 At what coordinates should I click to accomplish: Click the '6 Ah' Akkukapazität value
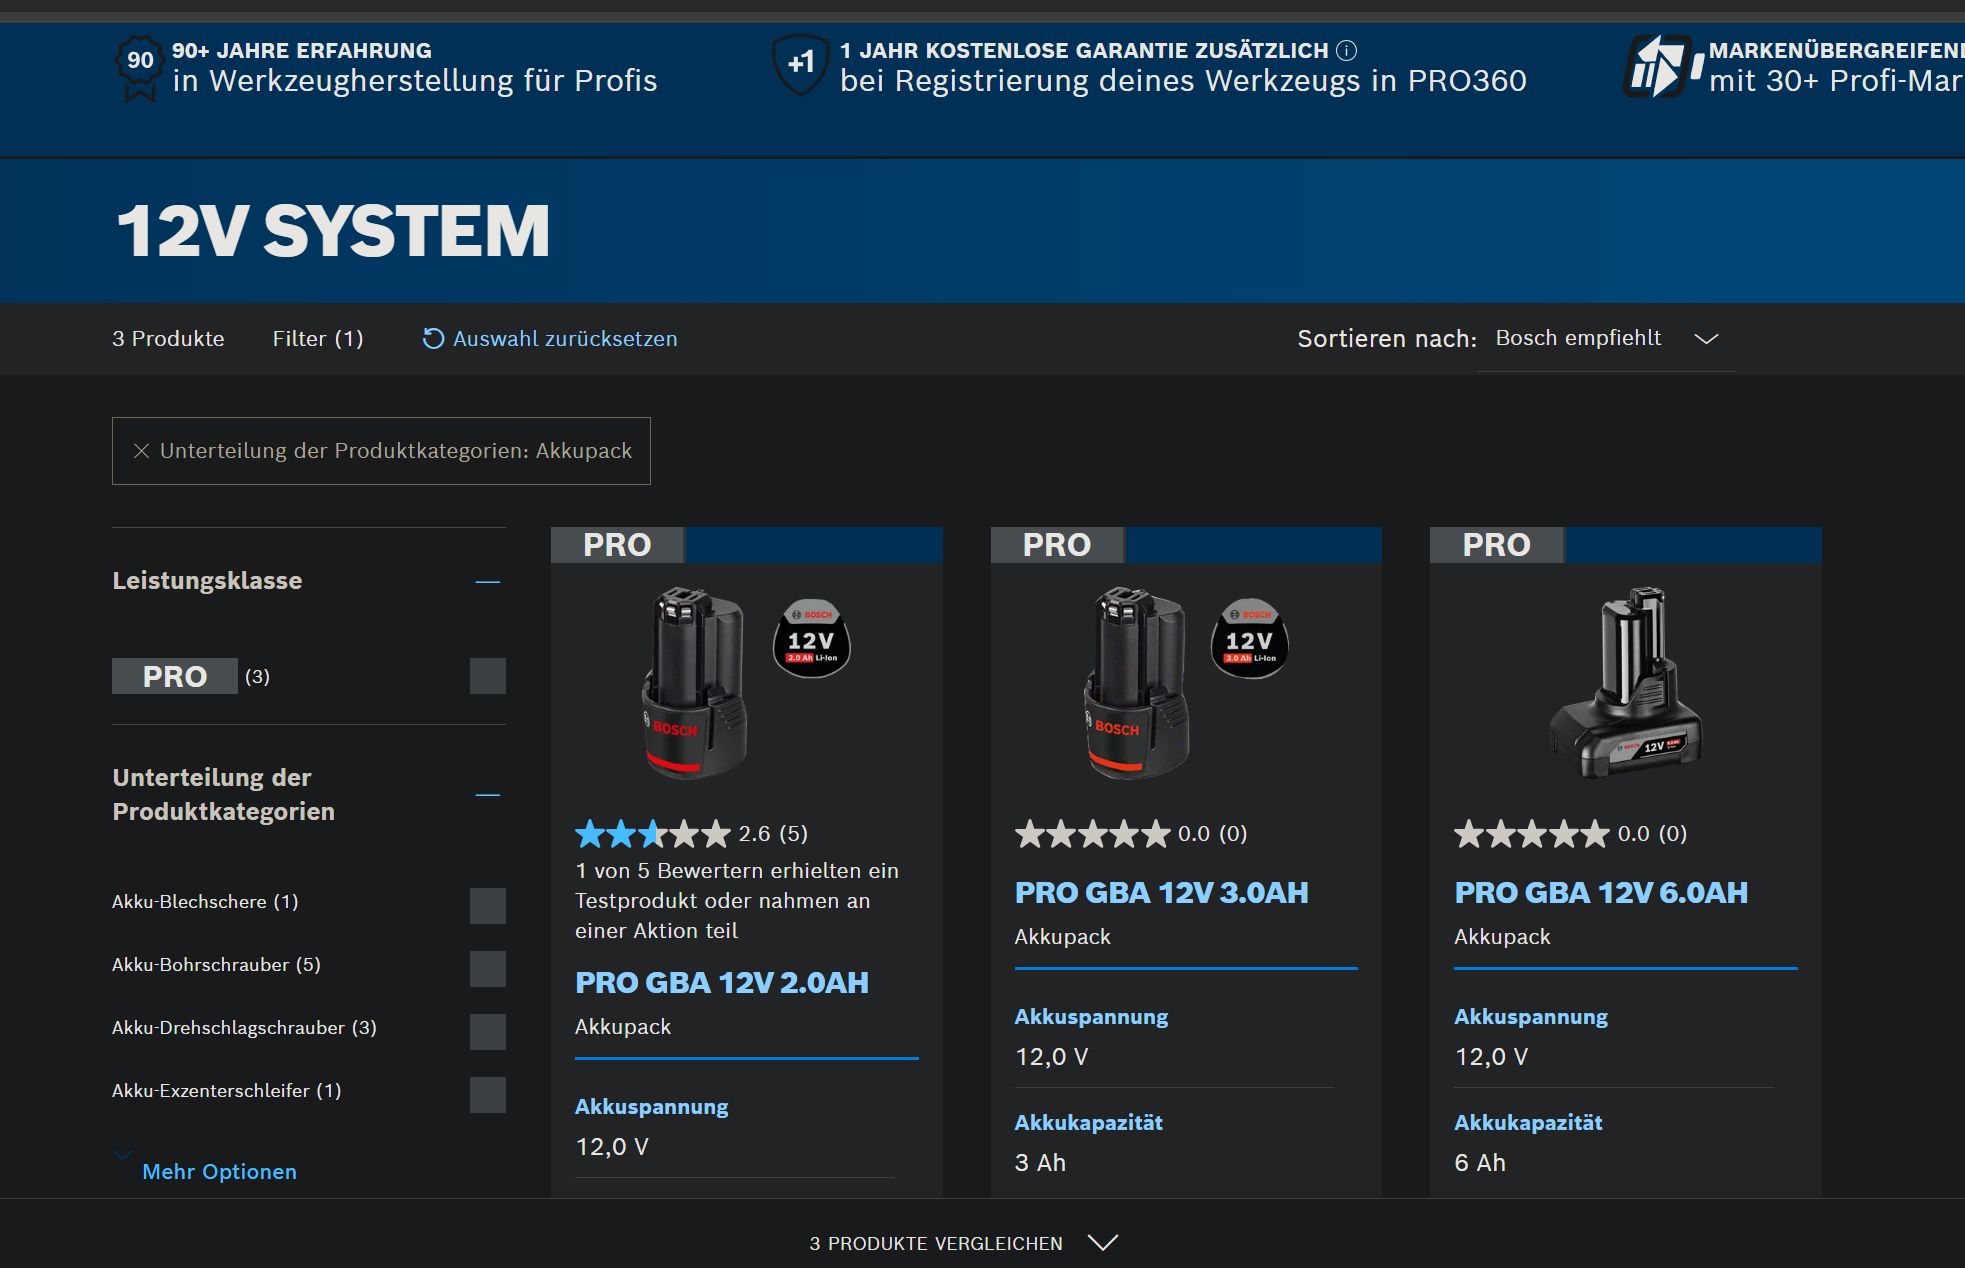pyautogui.click(x=1480, y=1163)
